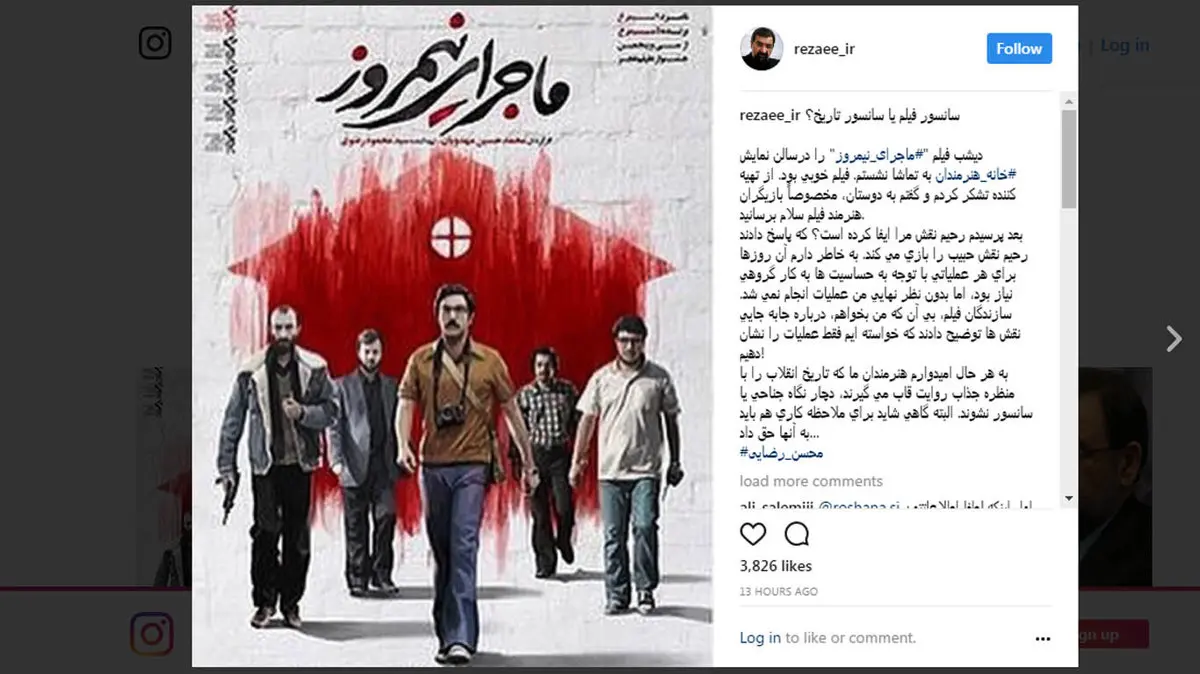The width and height of the screenshot is (1200, 674).
Task: Click scrollbar up arrow in comments
Action: click(x=1069, y=103)
